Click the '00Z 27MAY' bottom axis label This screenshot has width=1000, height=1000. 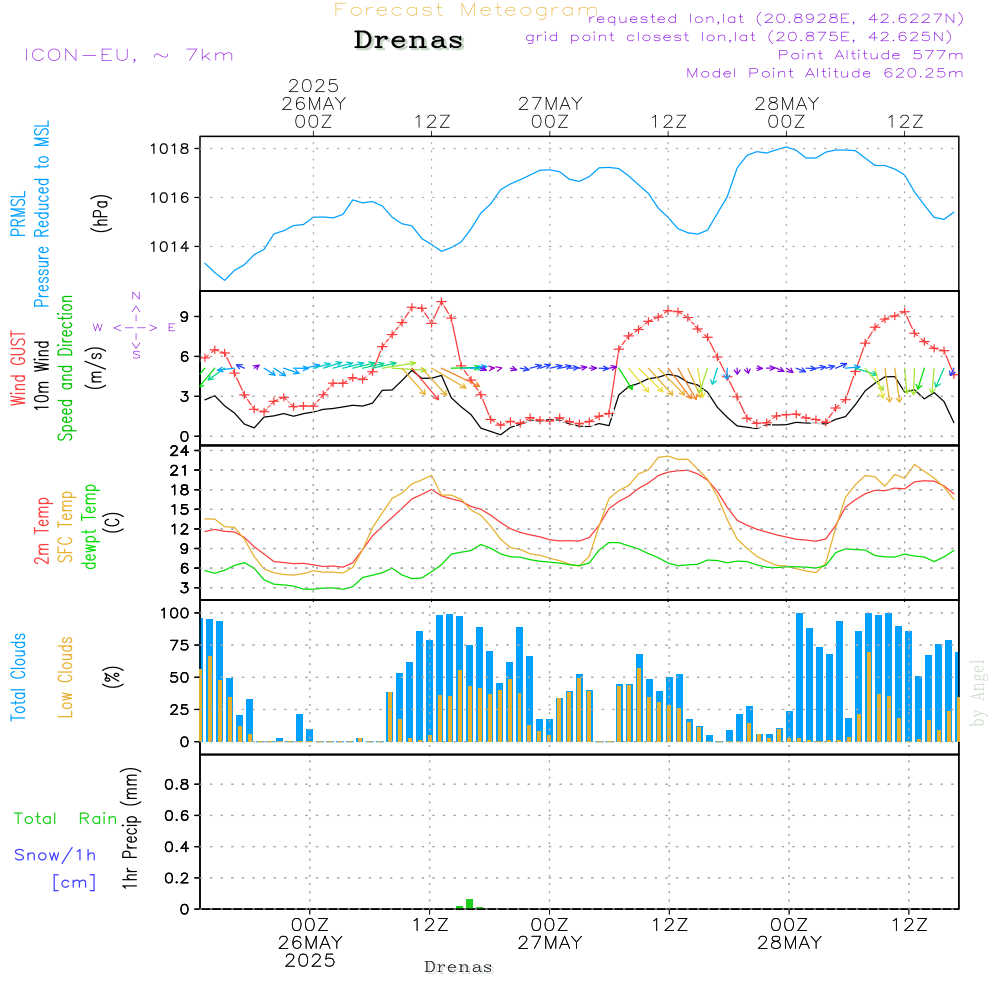pos(550,934)
